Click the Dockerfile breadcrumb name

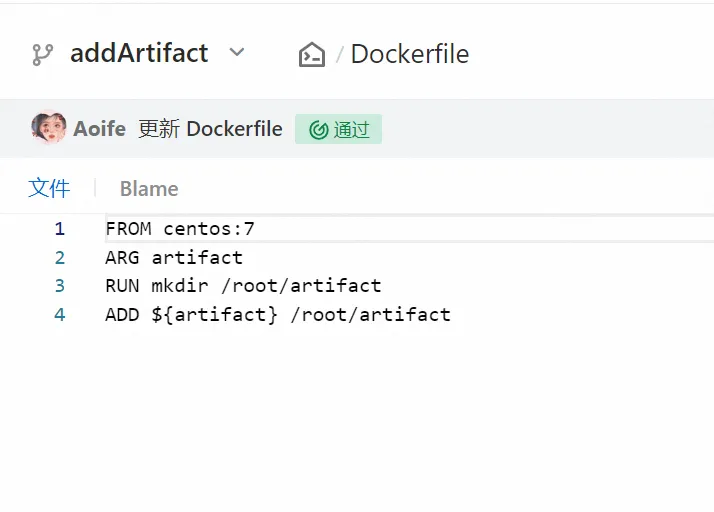pyautogui.click(x=410, y=54)
